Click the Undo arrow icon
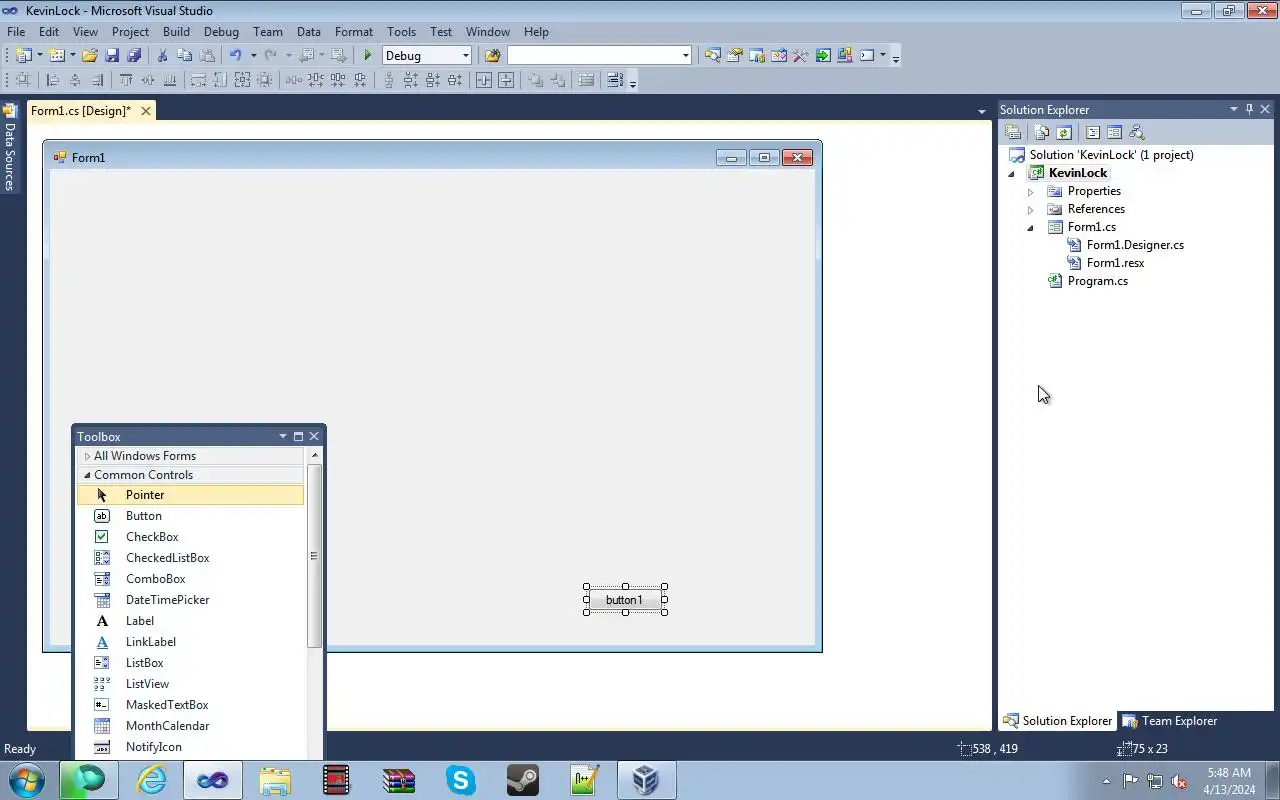This screenshot has height=800, width=1280. tap(236, 56)
